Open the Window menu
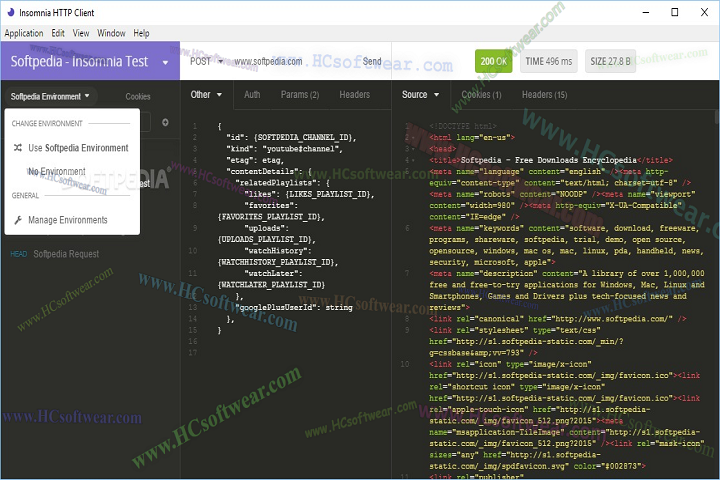This screenshot has height=480, width=720. [111, 33]
